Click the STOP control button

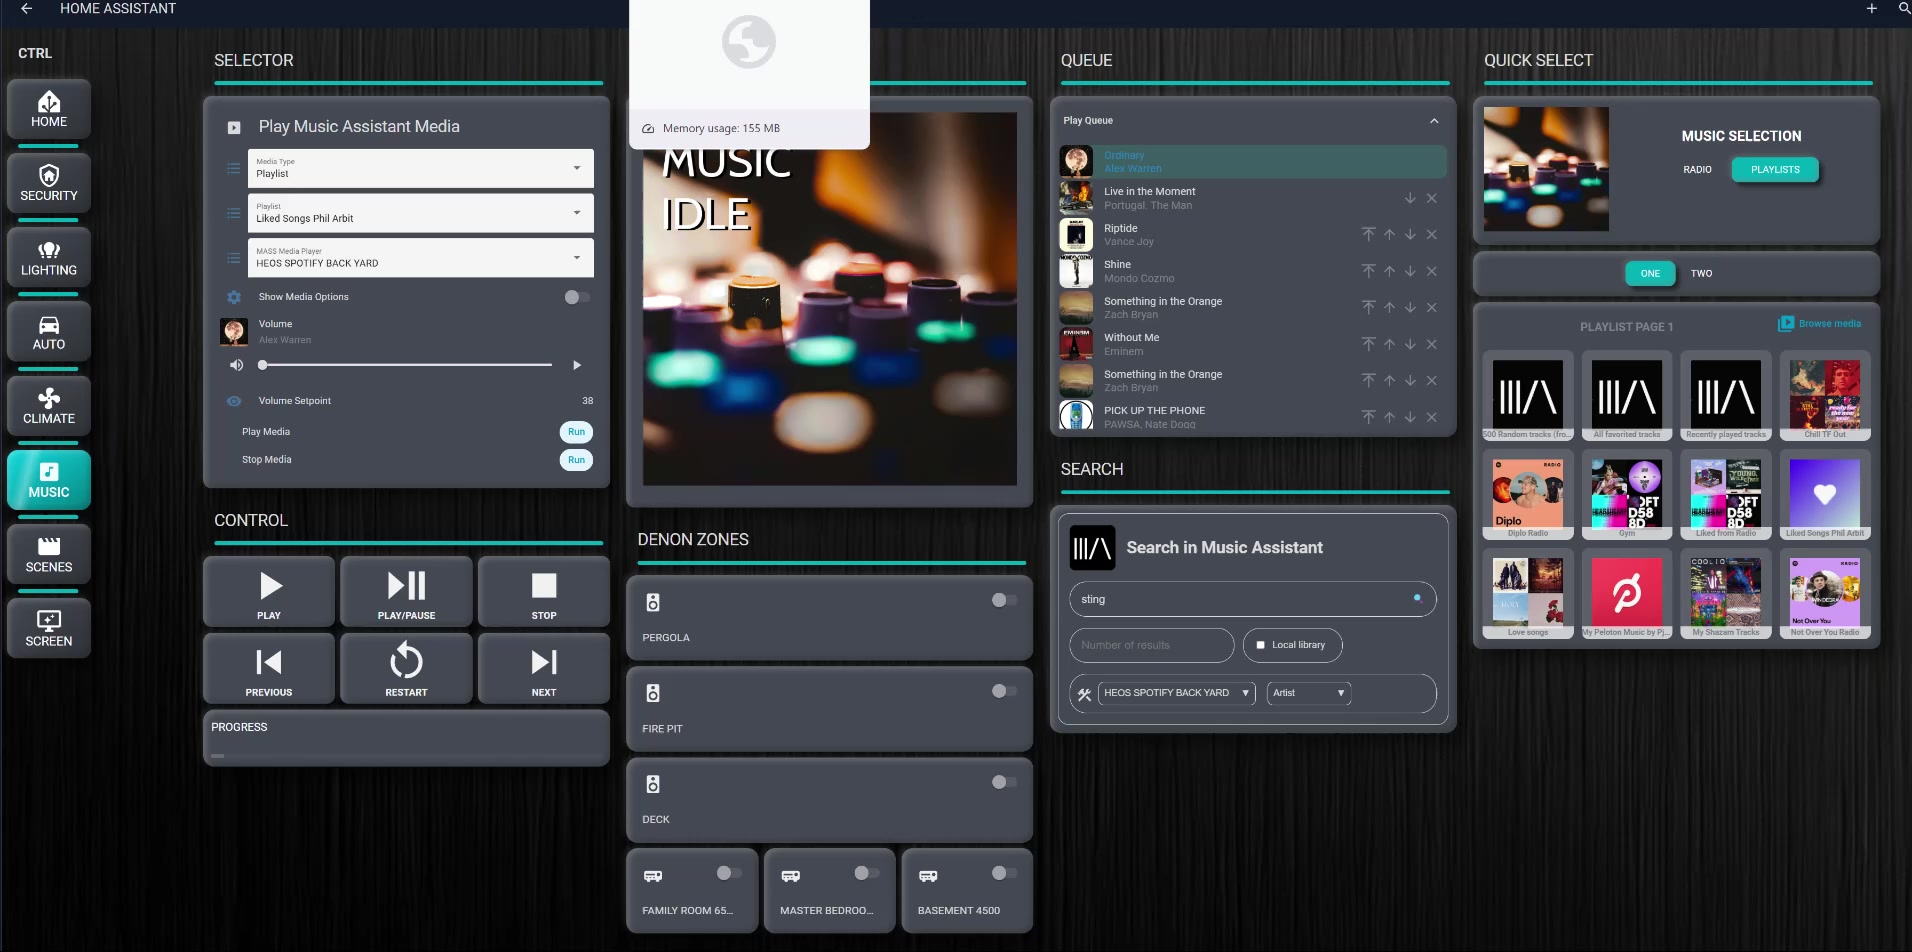(x=544, y=592)
